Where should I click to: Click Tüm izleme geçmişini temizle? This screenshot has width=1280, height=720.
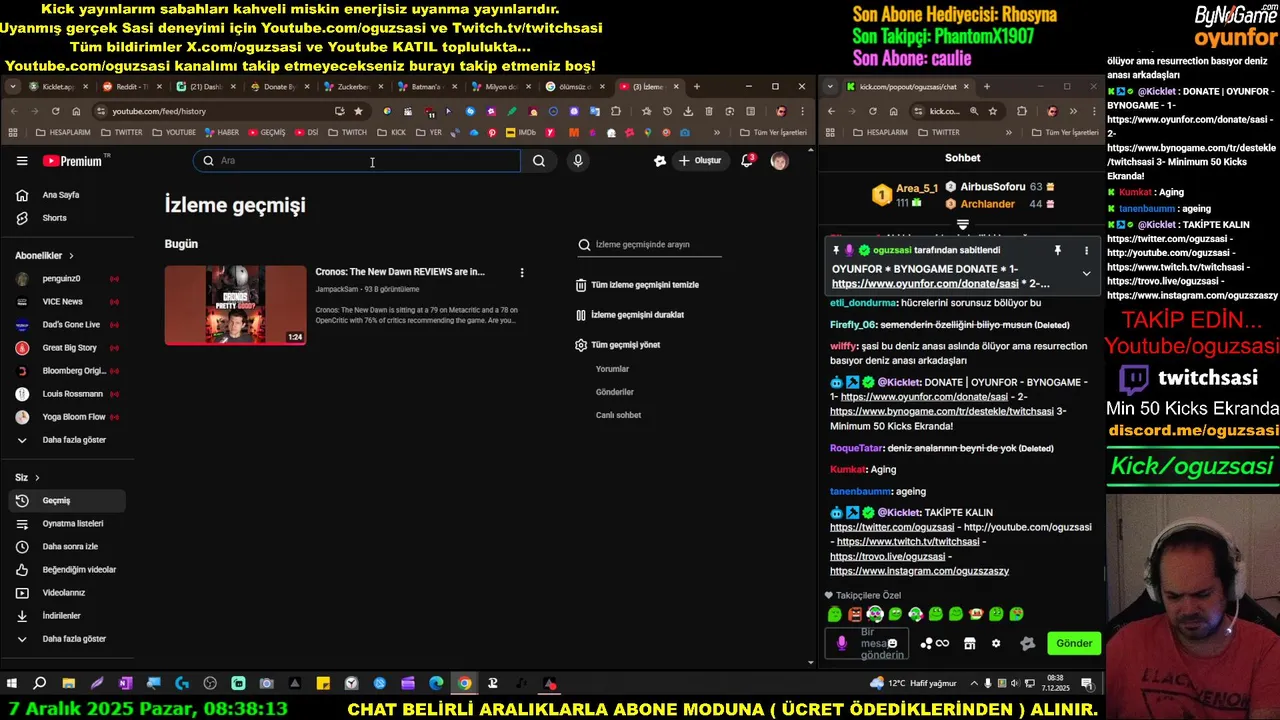[637, 285]
